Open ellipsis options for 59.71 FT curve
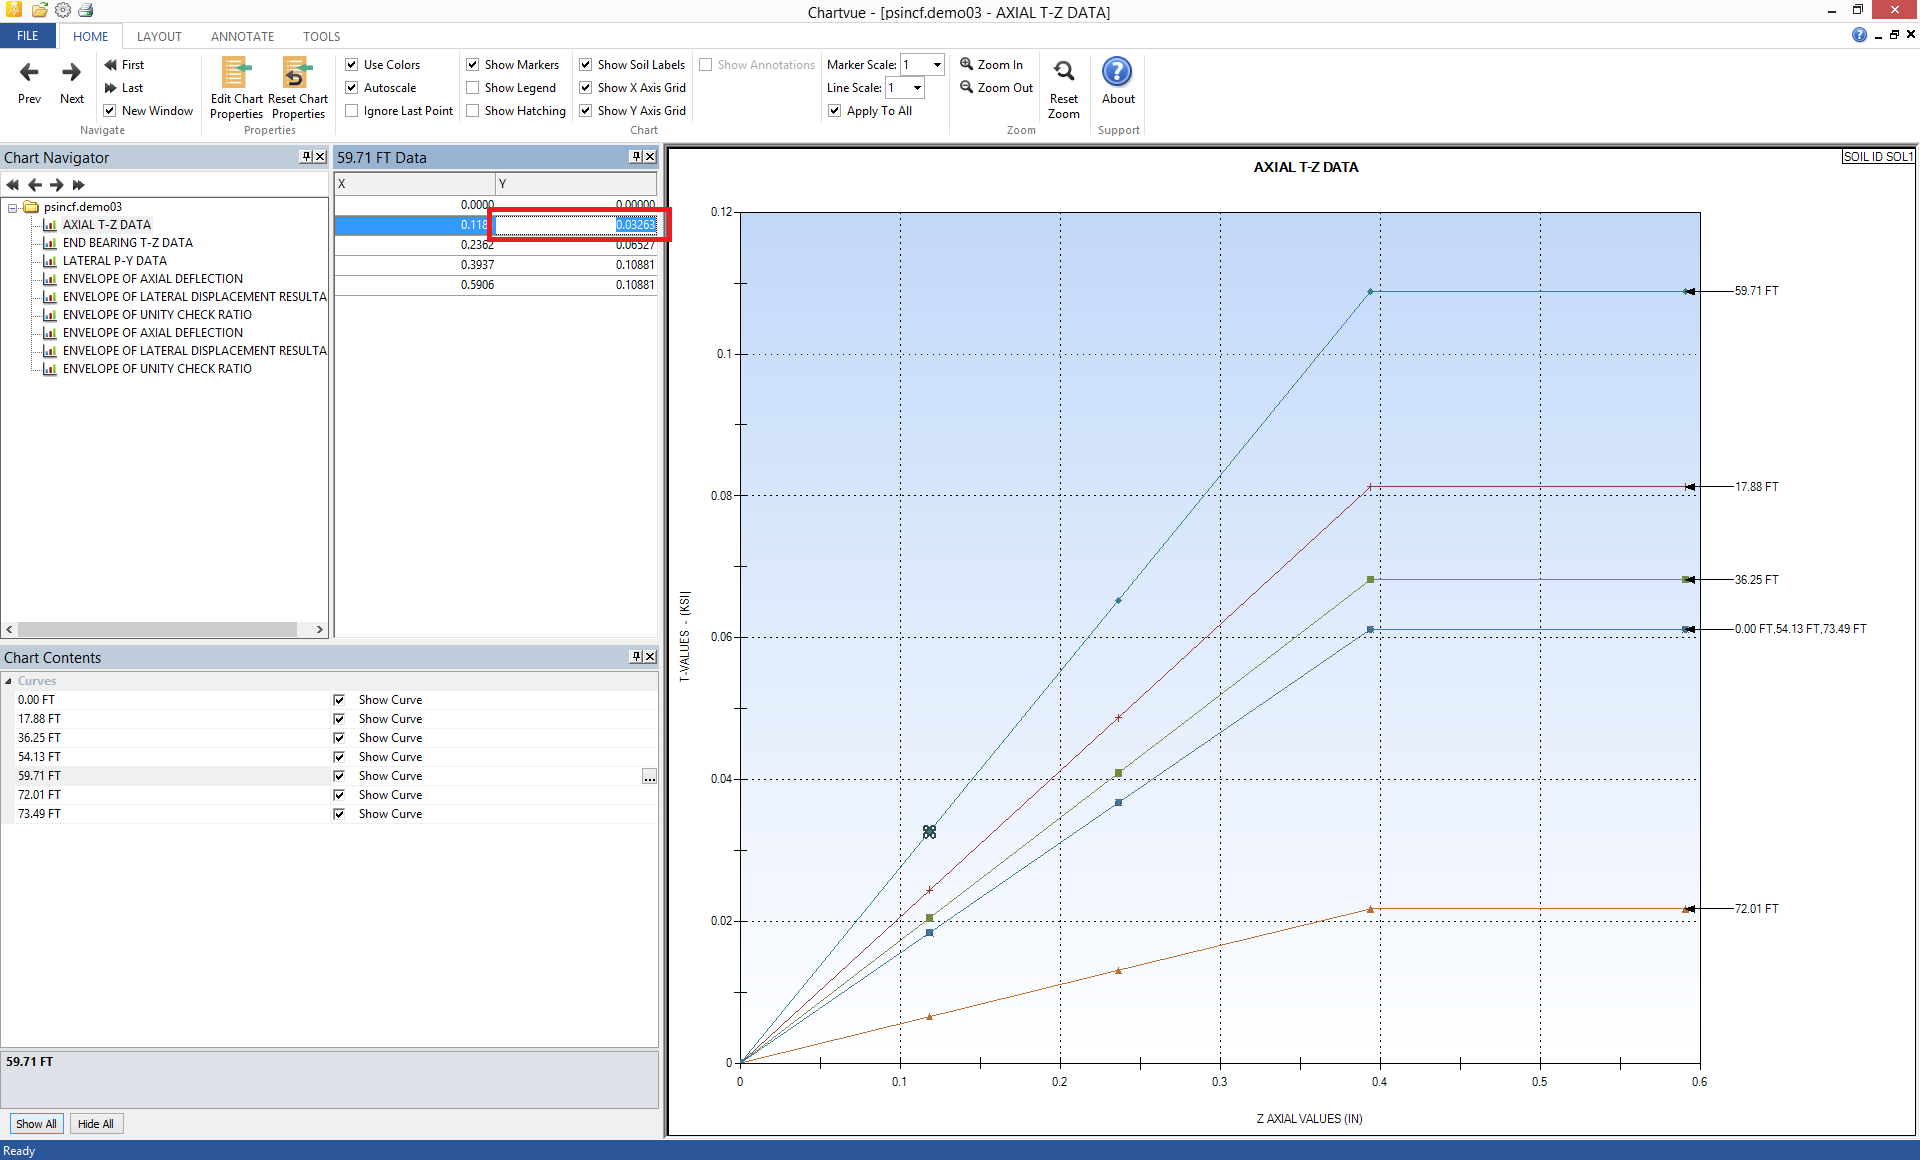Screen dimensions: 1920x1160 [649, 776]
